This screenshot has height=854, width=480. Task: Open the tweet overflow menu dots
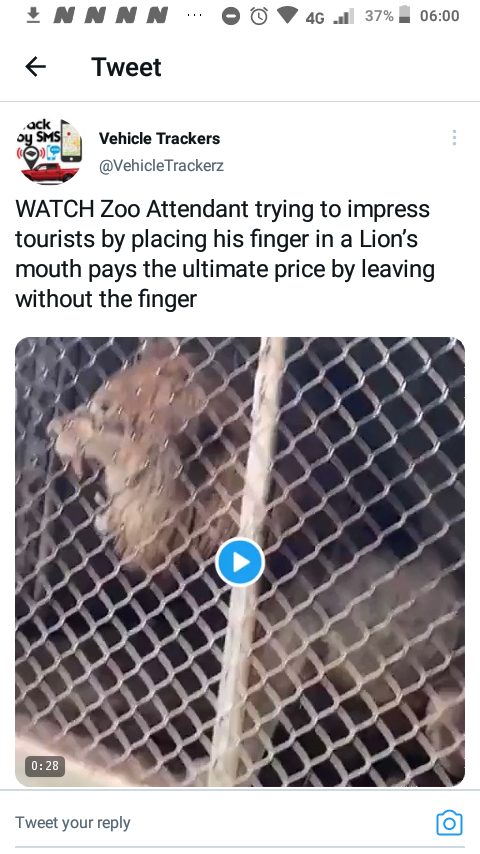point(454,138)
